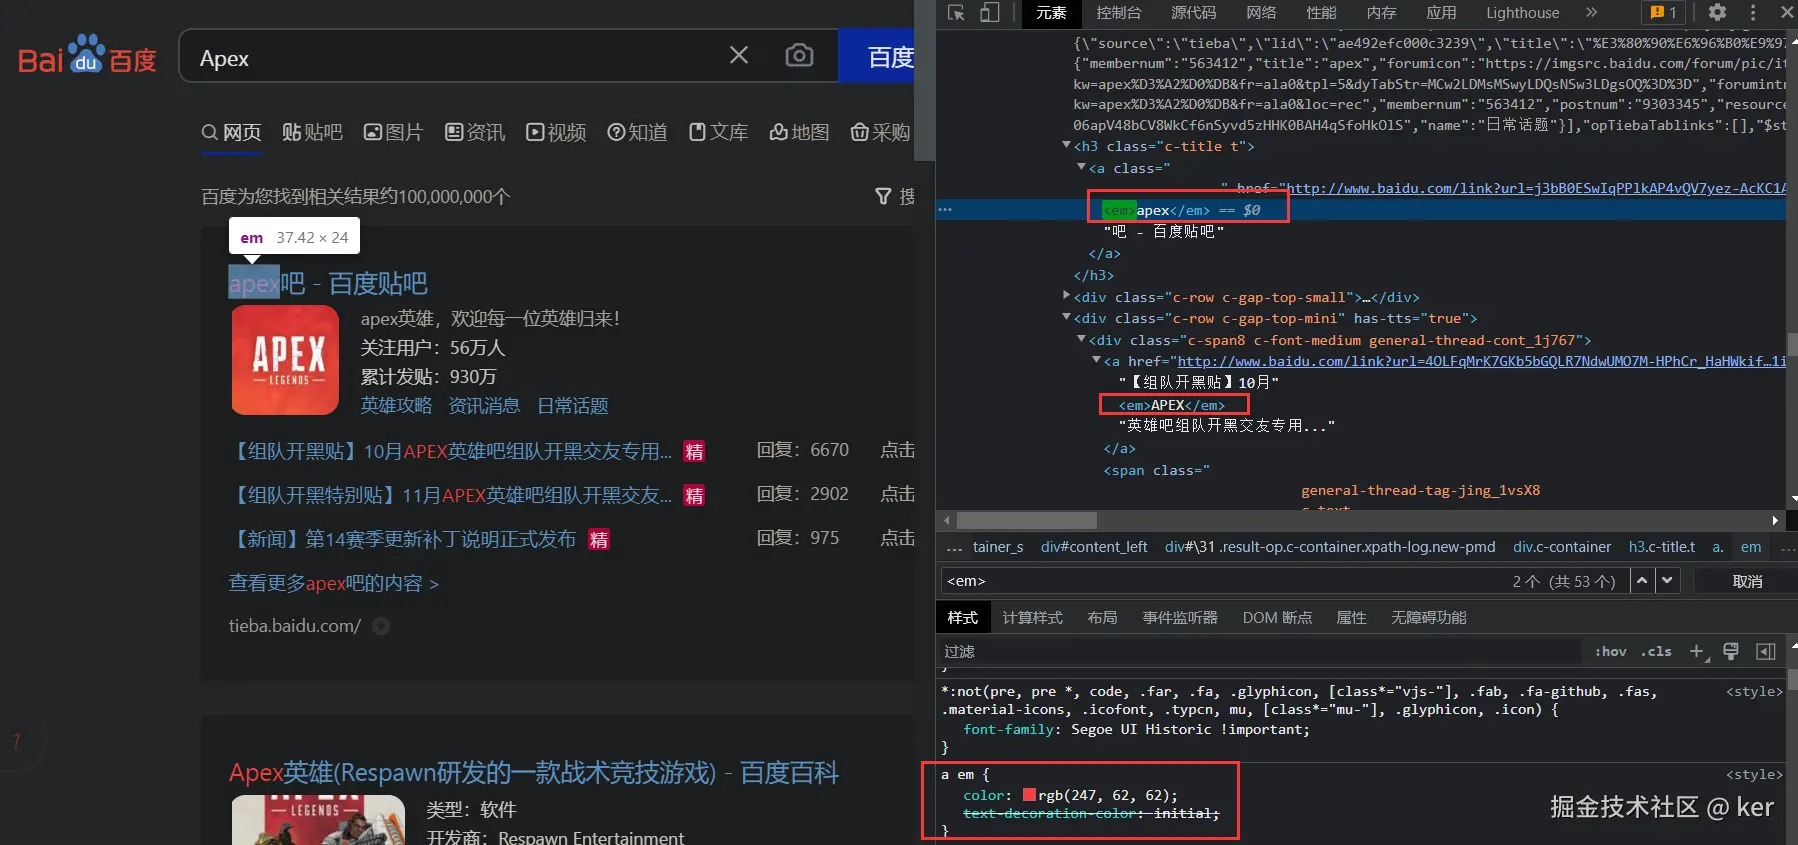Click the 百度 search button
The height and width of the screenshot is (845, 1798).
click(877, 56)
